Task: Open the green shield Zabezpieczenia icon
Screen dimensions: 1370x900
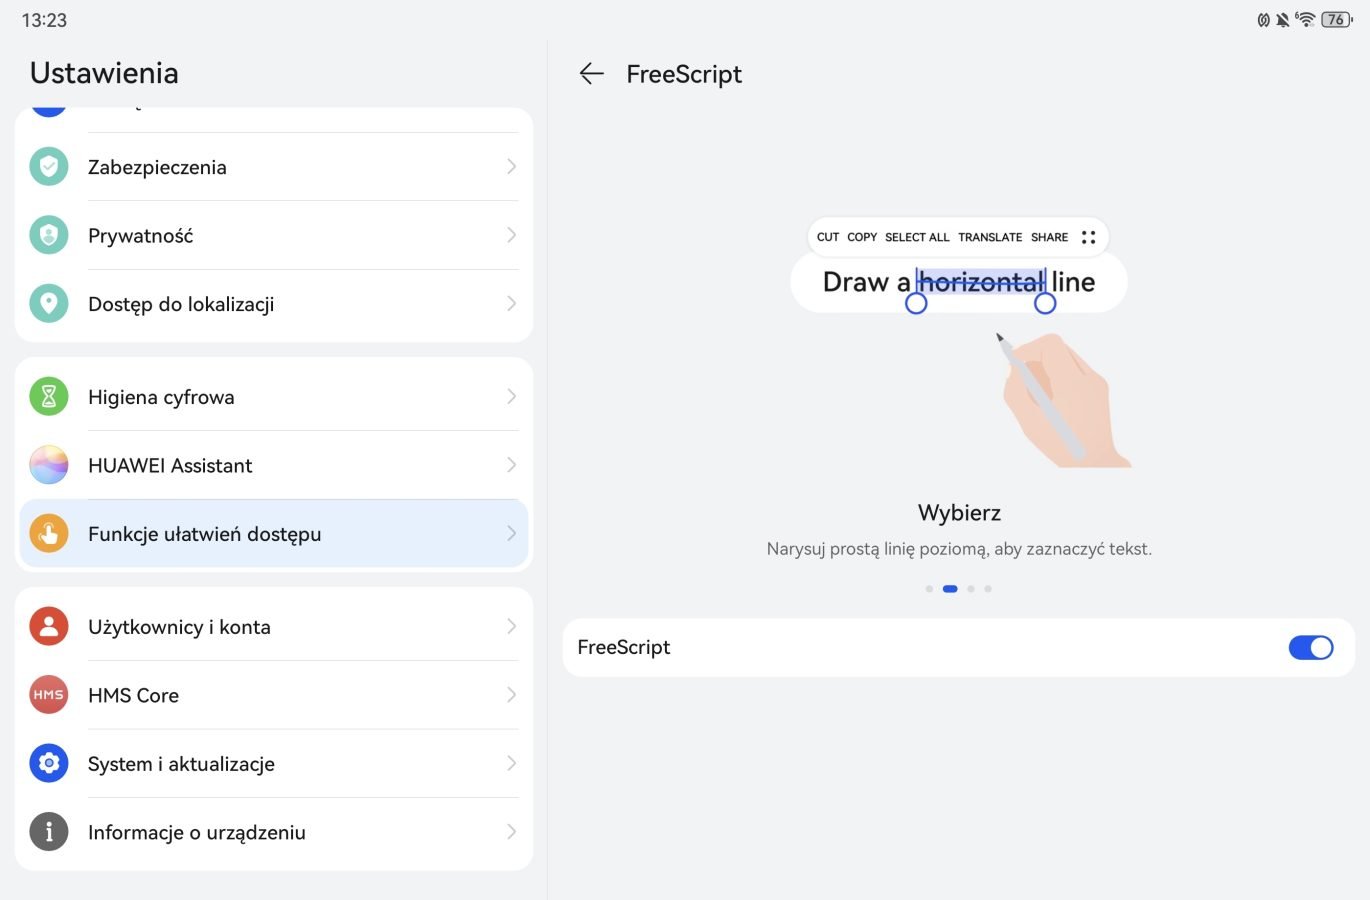Action: (x=49, y=167)
